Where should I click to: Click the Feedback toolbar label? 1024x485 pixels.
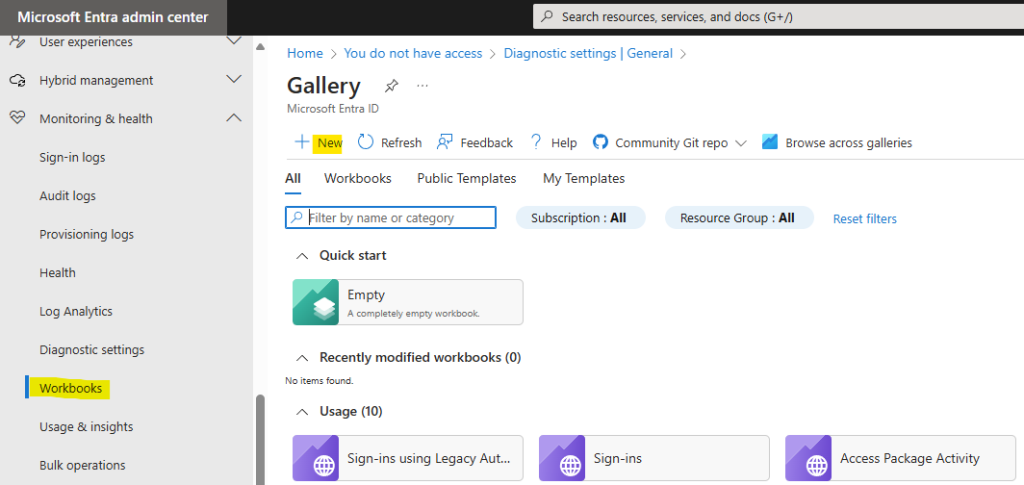click(x=487, y=143)
